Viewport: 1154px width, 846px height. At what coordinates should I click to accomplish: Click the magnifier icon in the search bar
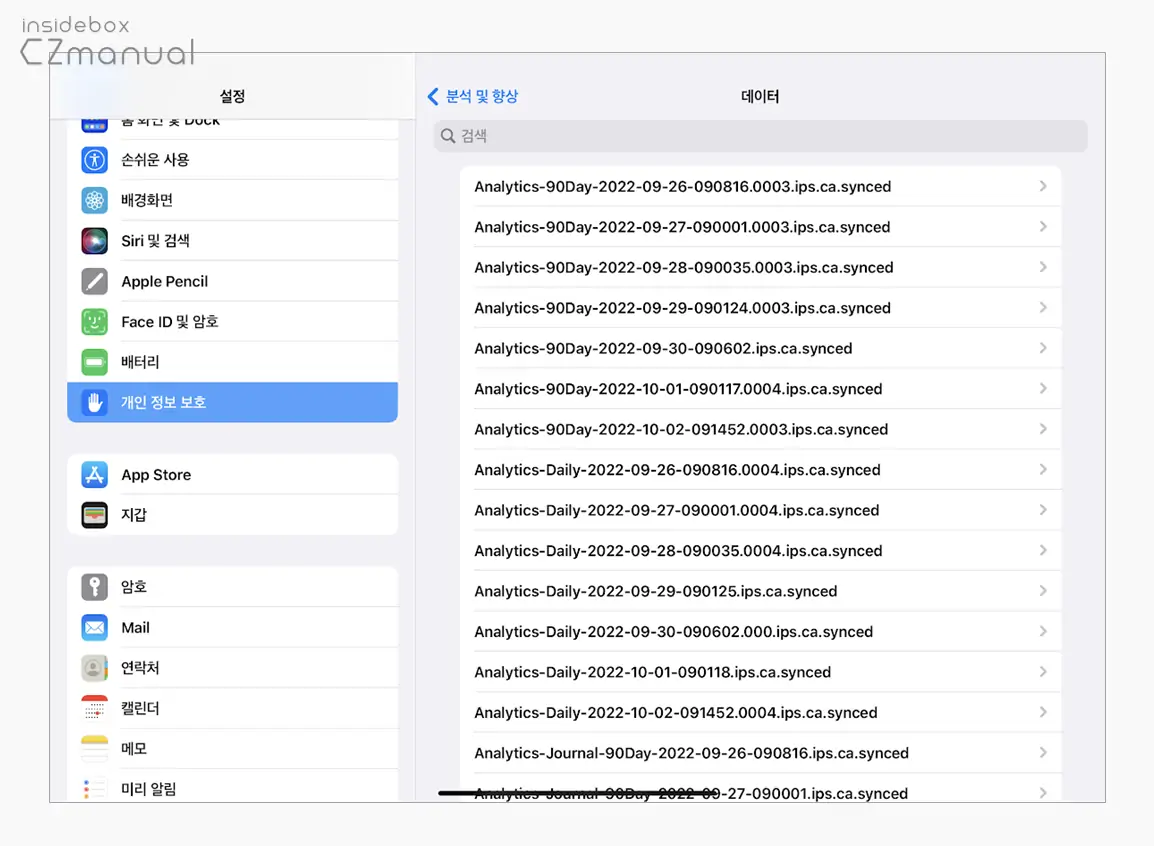[x=447, y=136]
